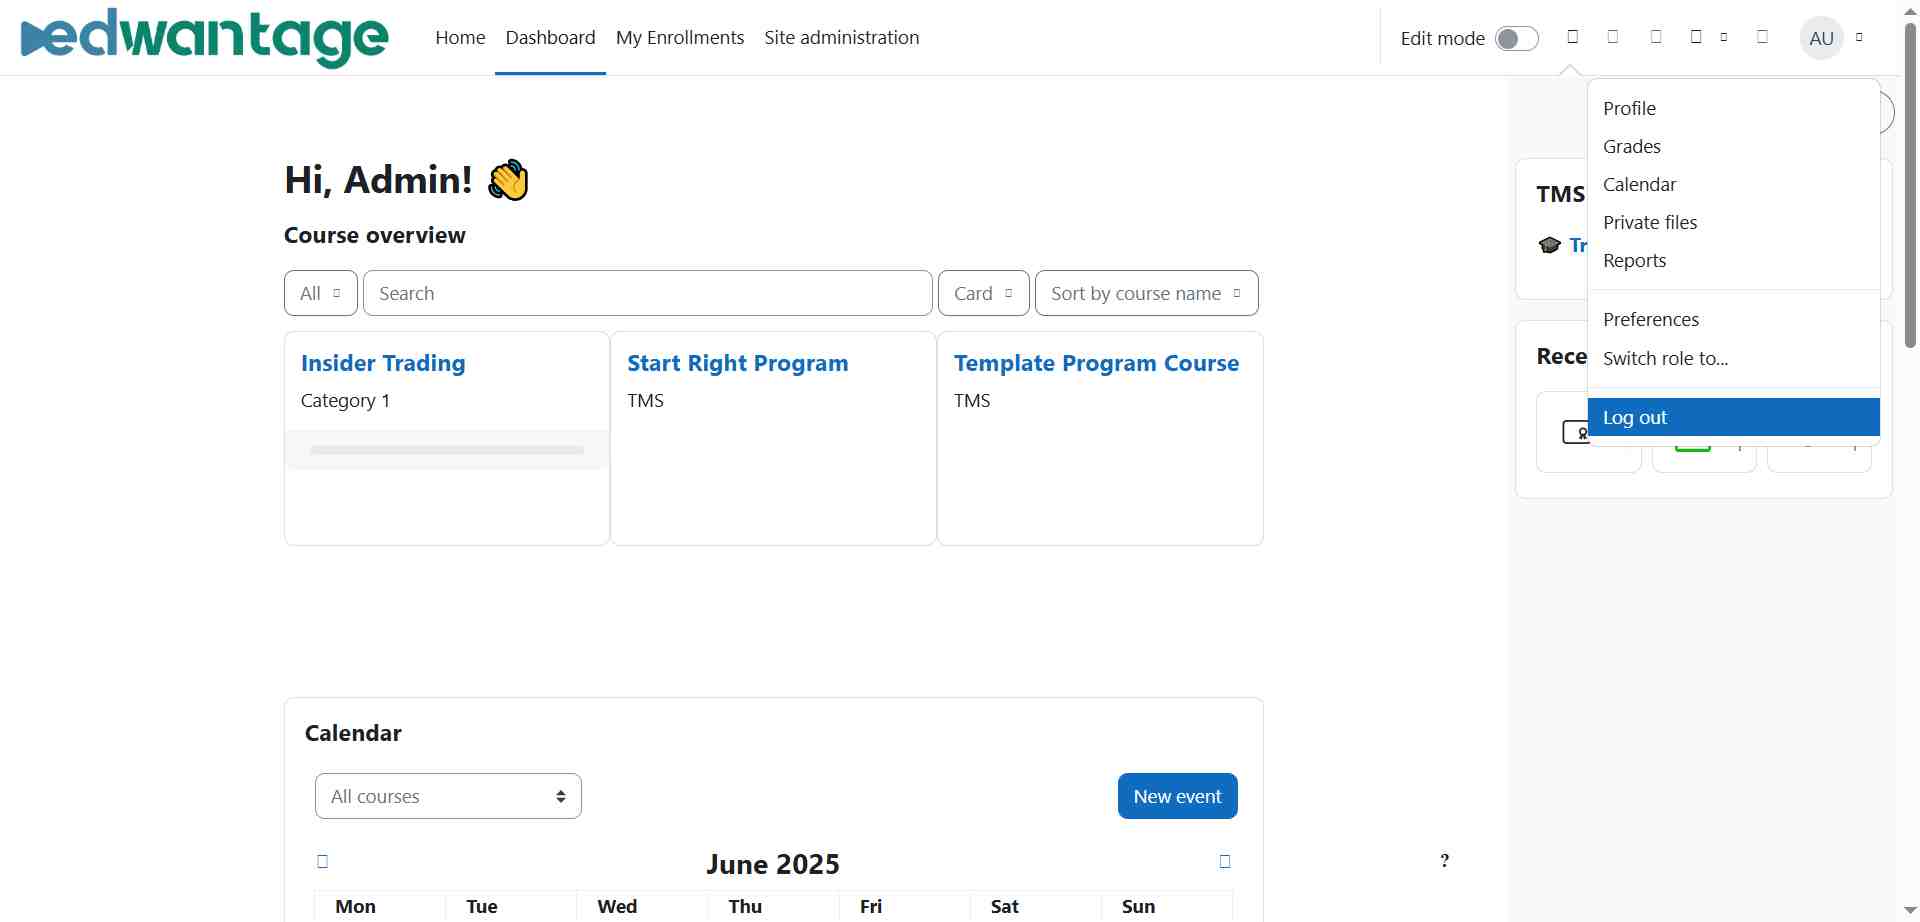Go to Site administration tab
The image size is (1920, 922).
click(x=841, y=37)
